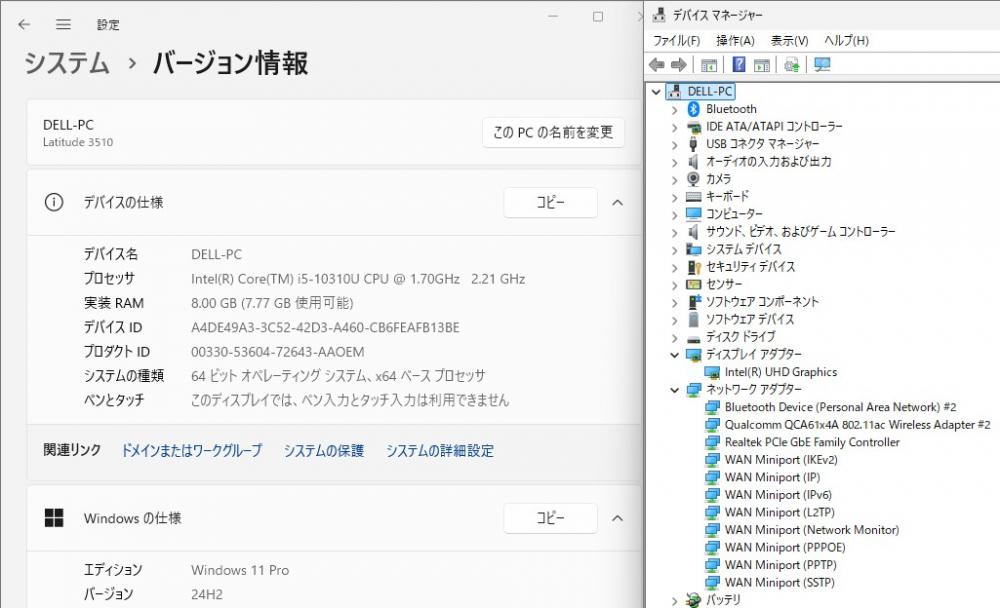This screenshot has width=1000, height=608.
Task: Click the security devices category icon
Action: [693, 267]
